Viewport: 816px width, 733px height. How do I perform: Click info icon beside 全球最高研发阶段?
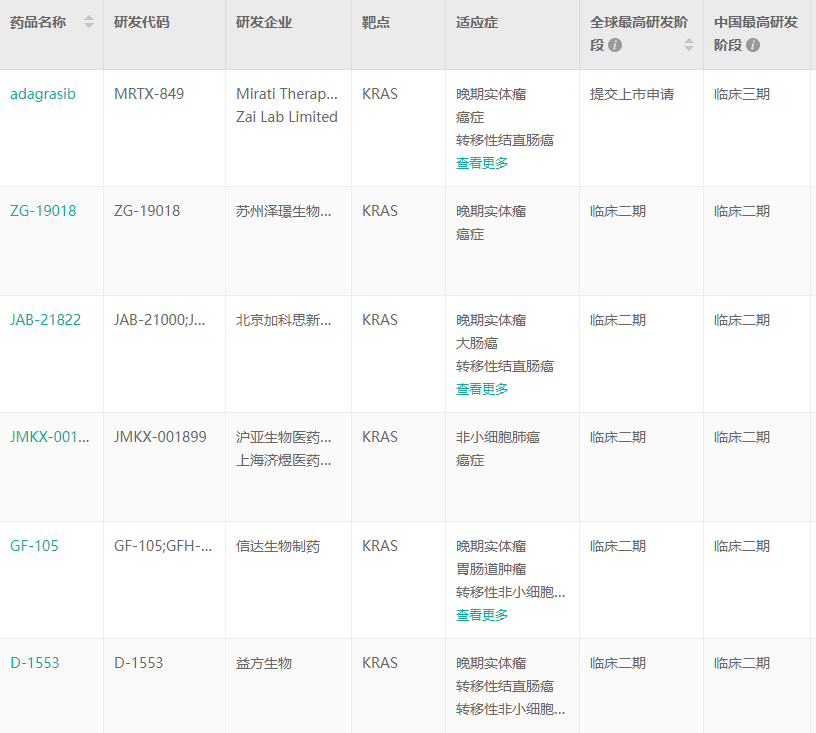point(615,45)
